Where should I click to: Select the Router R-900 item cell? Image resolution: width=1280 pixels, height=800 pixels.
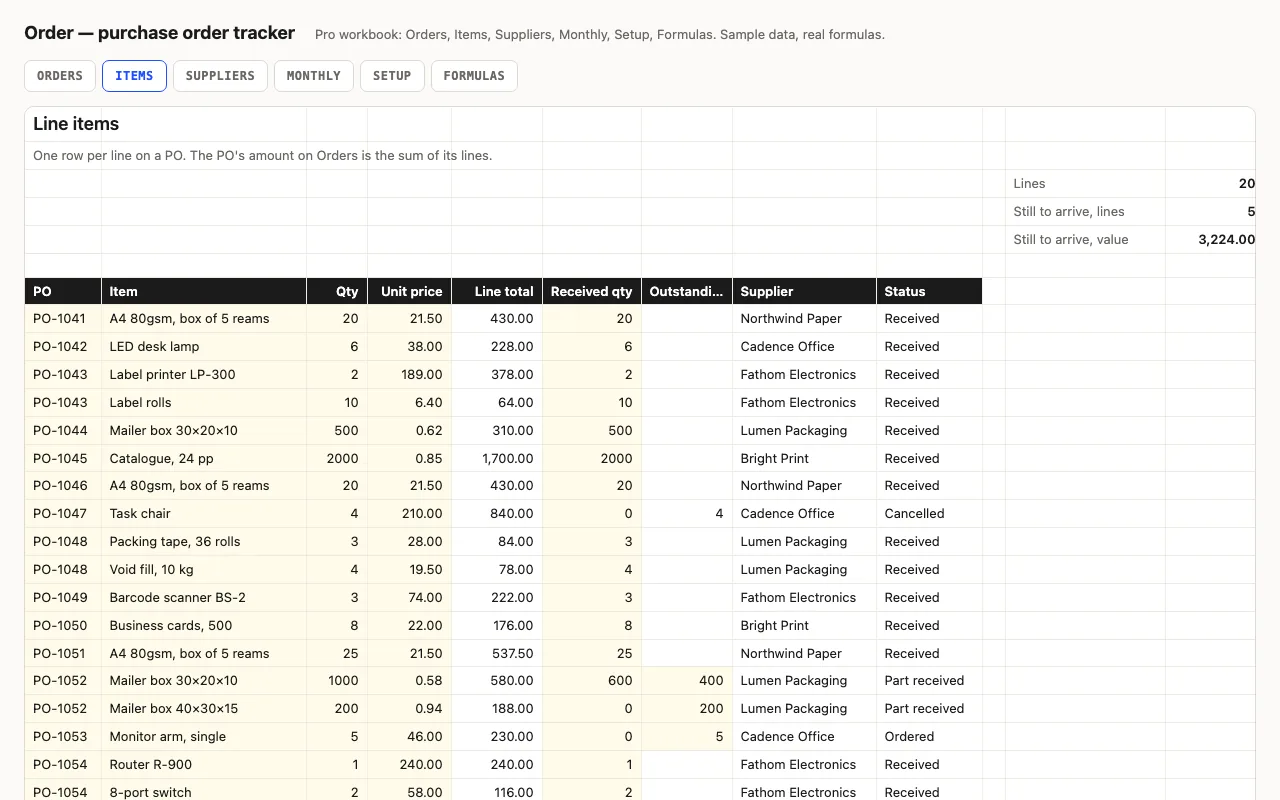(204, 765)
